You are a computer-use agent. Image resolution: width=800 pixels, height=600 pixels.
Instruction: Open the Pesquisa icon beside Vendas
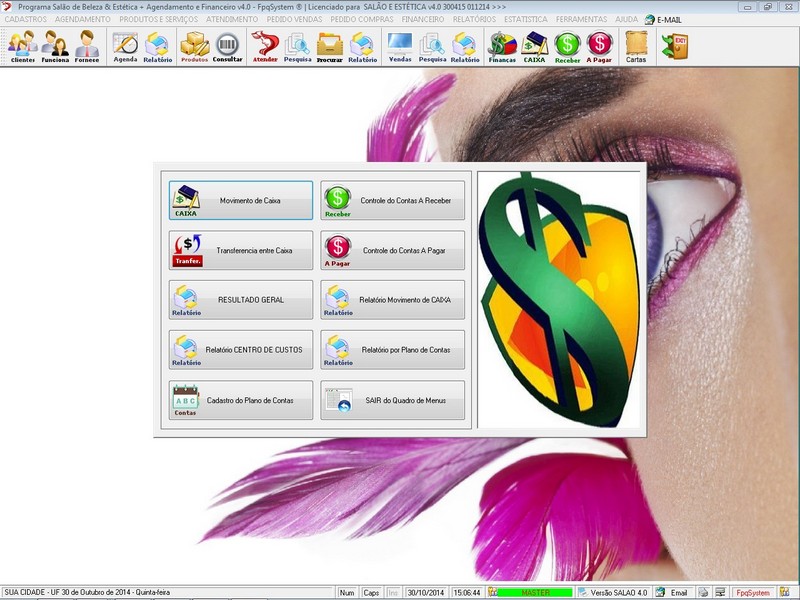(432, 46)
